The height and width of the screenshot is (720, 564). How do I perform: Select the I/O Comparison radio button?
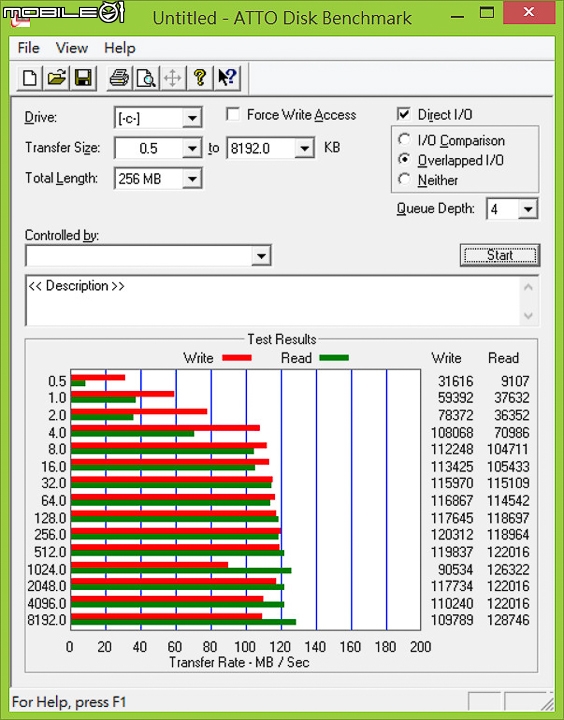404,139
